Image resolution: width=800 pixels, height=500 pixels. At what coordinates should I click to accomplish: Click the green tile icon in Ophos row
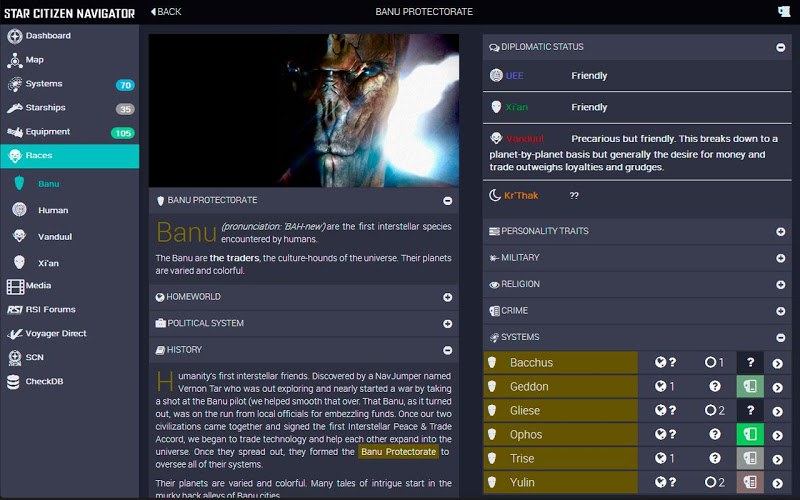pyautogui.click(x=749, y=435)
